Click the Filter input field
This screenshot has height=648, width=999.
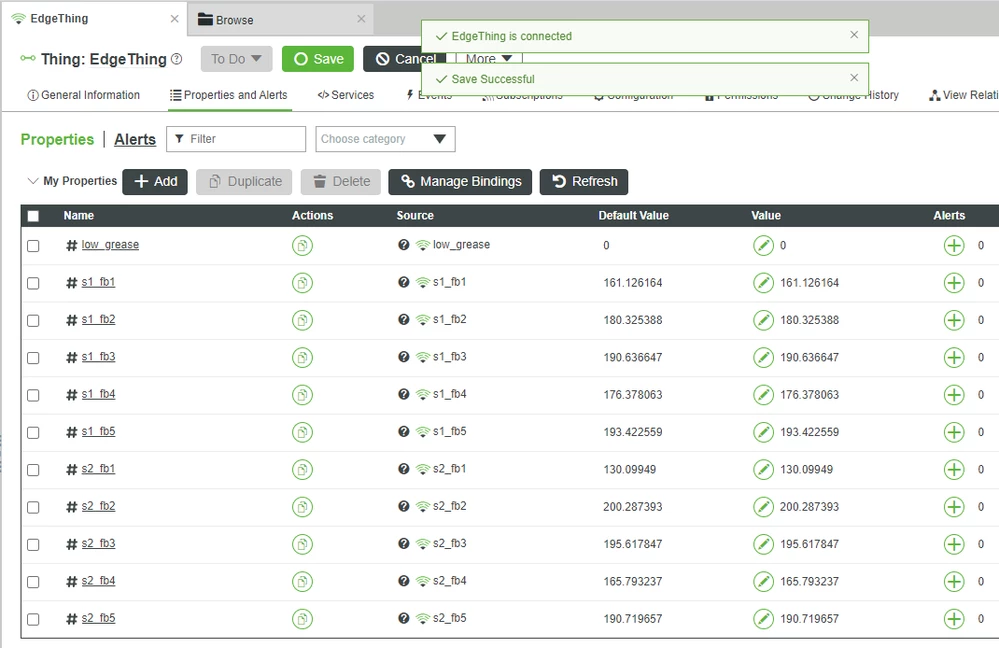[236, 139]
